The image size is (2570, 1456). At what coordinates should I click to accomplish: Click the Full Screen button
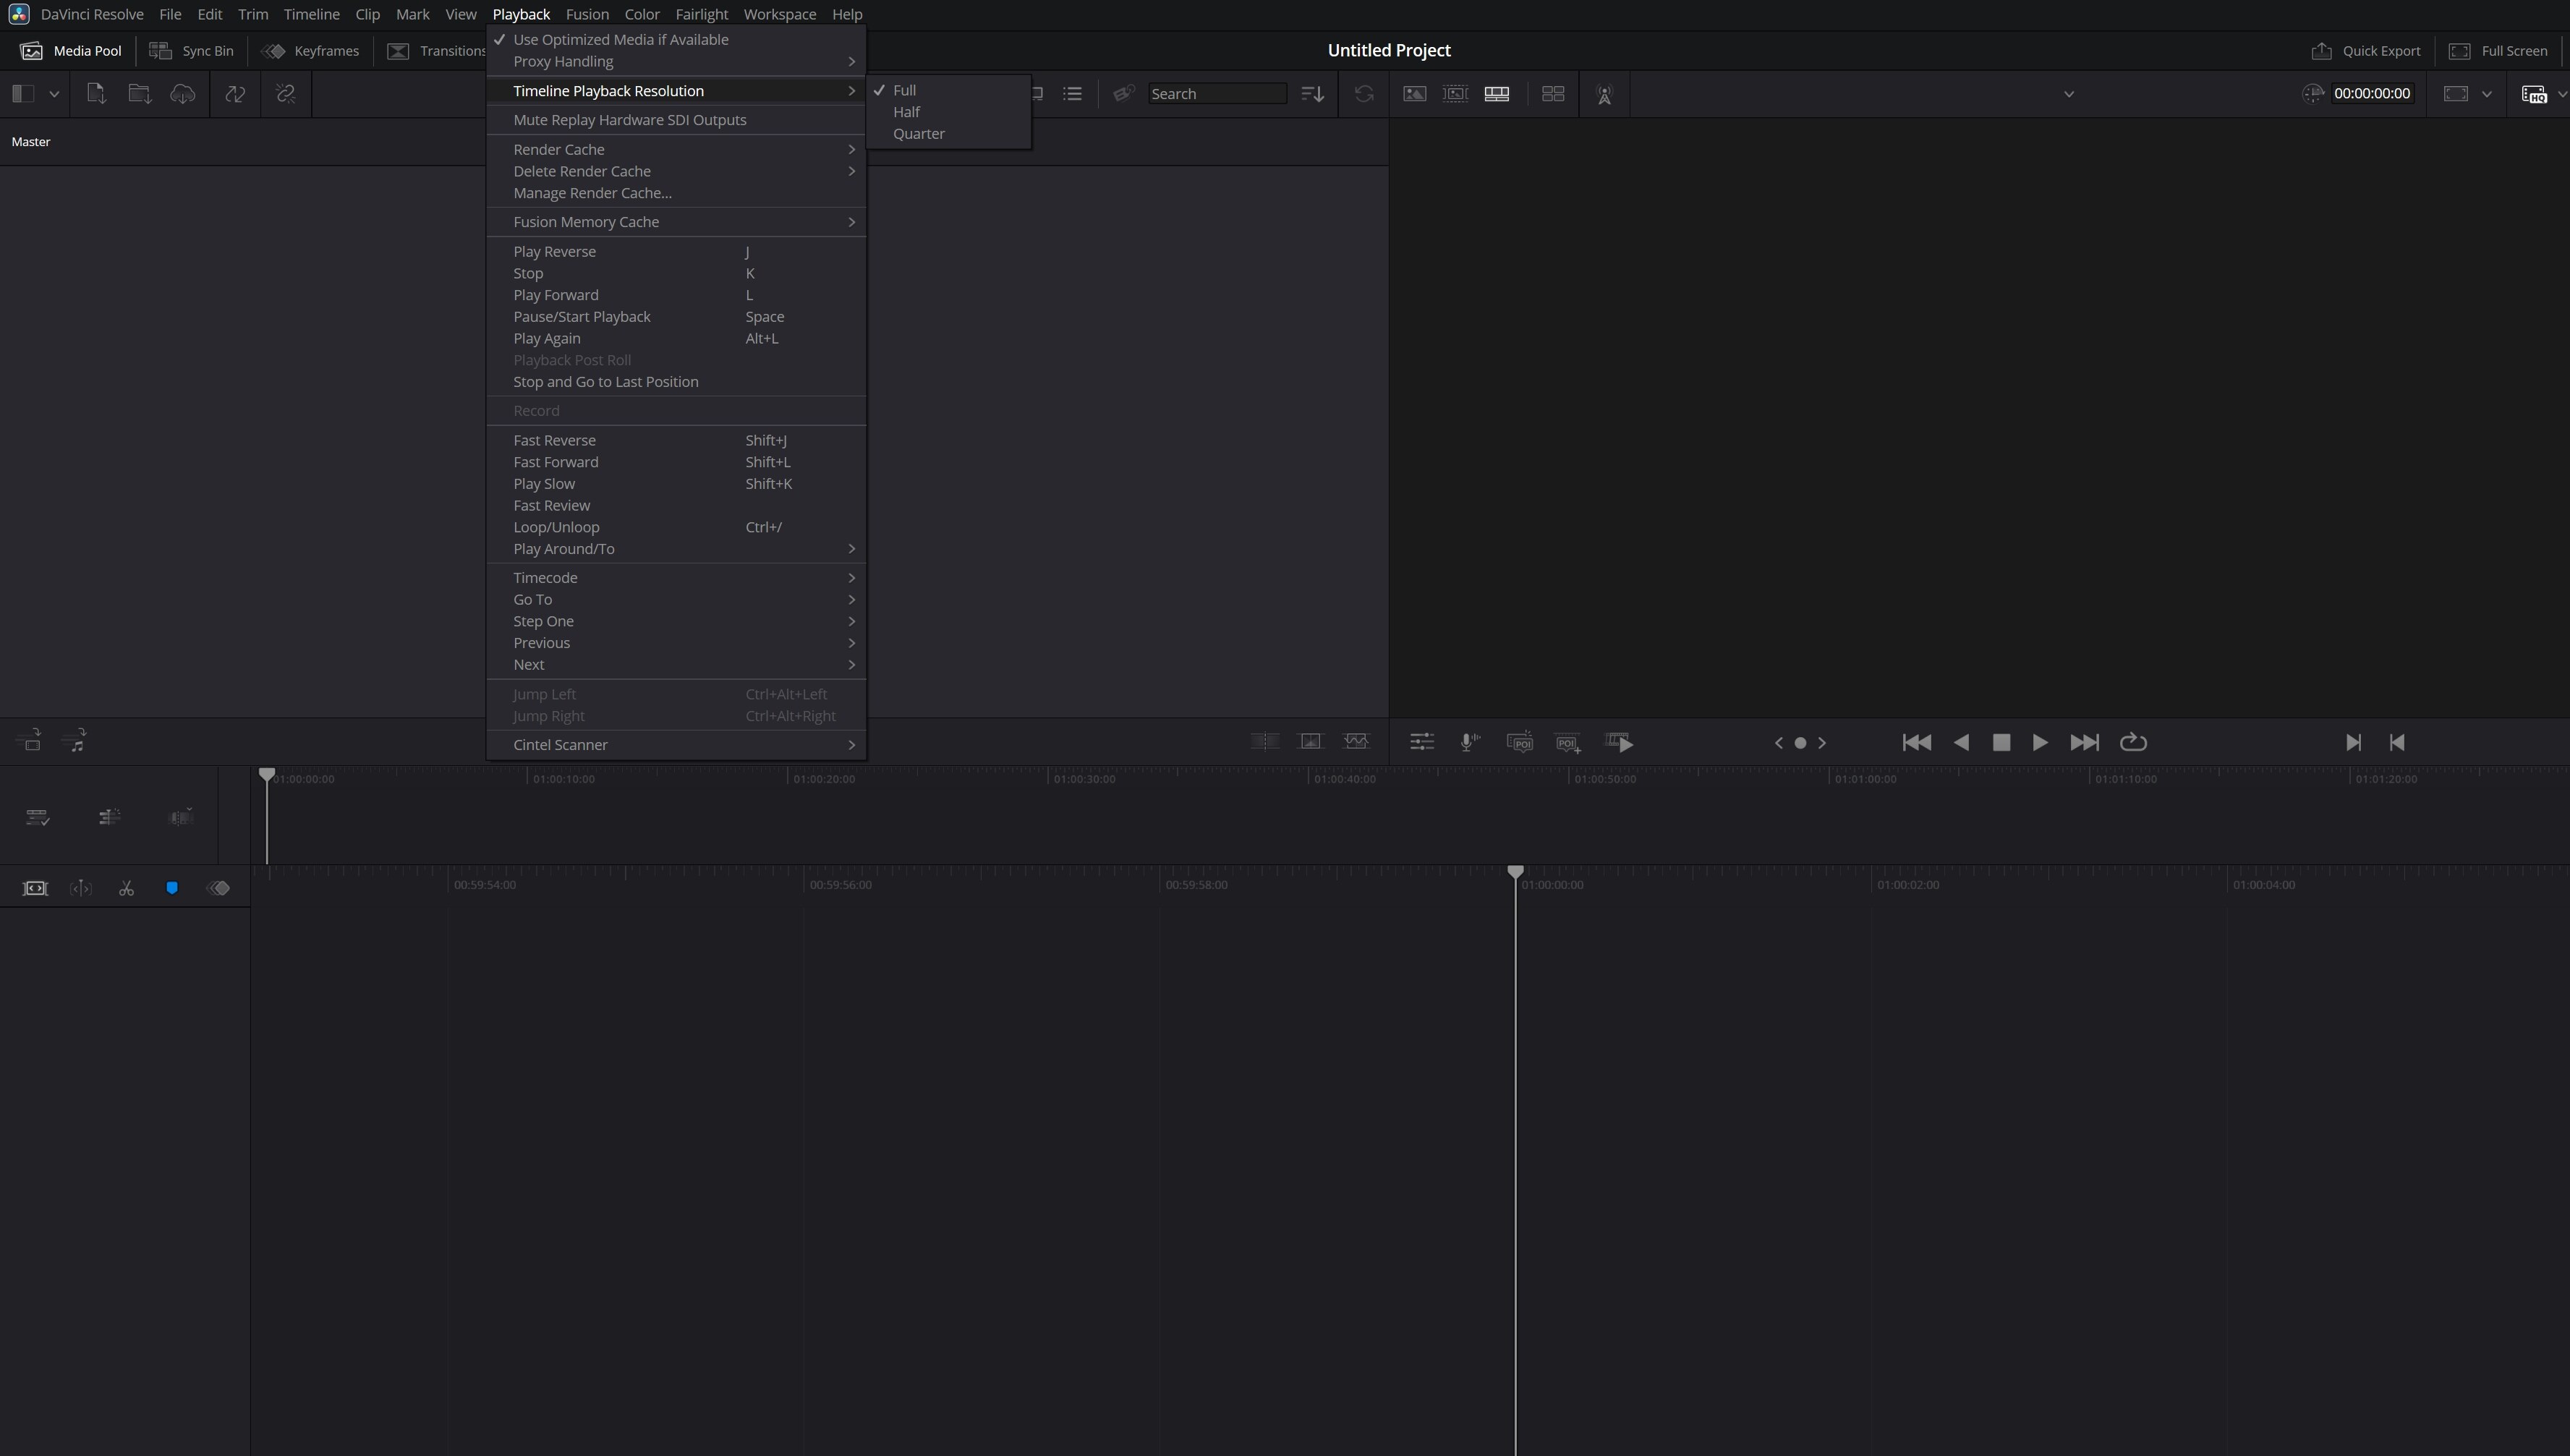pos(2499,51)
